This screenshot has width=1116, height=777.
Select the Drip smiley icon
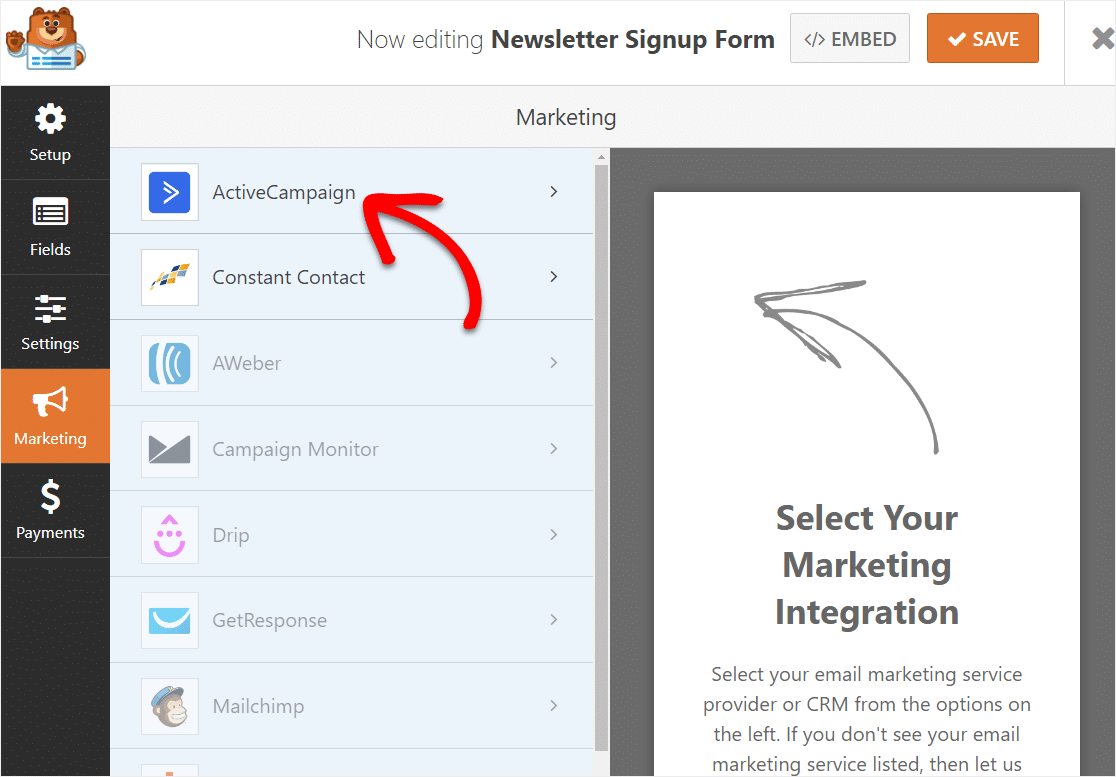169,535
